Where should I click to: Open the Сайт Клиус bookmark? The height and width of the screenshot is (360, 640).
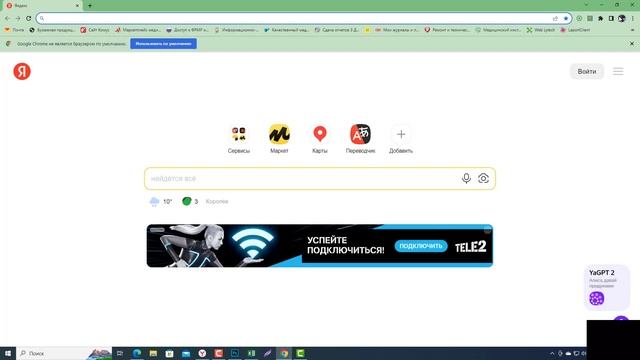tap(95, 30)
